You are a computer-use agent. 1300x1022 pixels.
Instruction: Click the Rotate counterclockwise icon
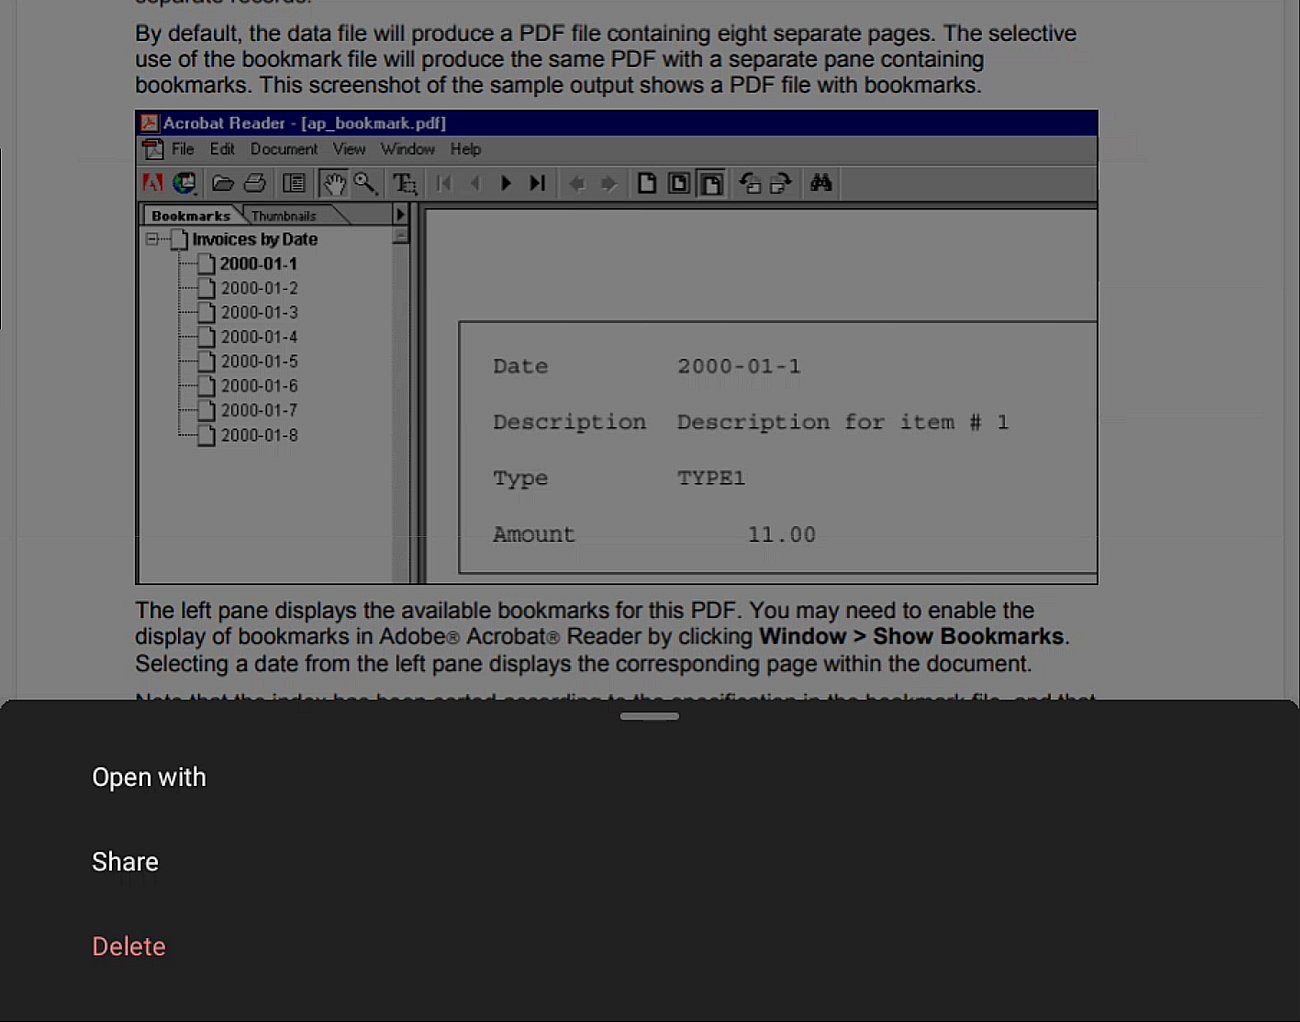pos(750,183)
